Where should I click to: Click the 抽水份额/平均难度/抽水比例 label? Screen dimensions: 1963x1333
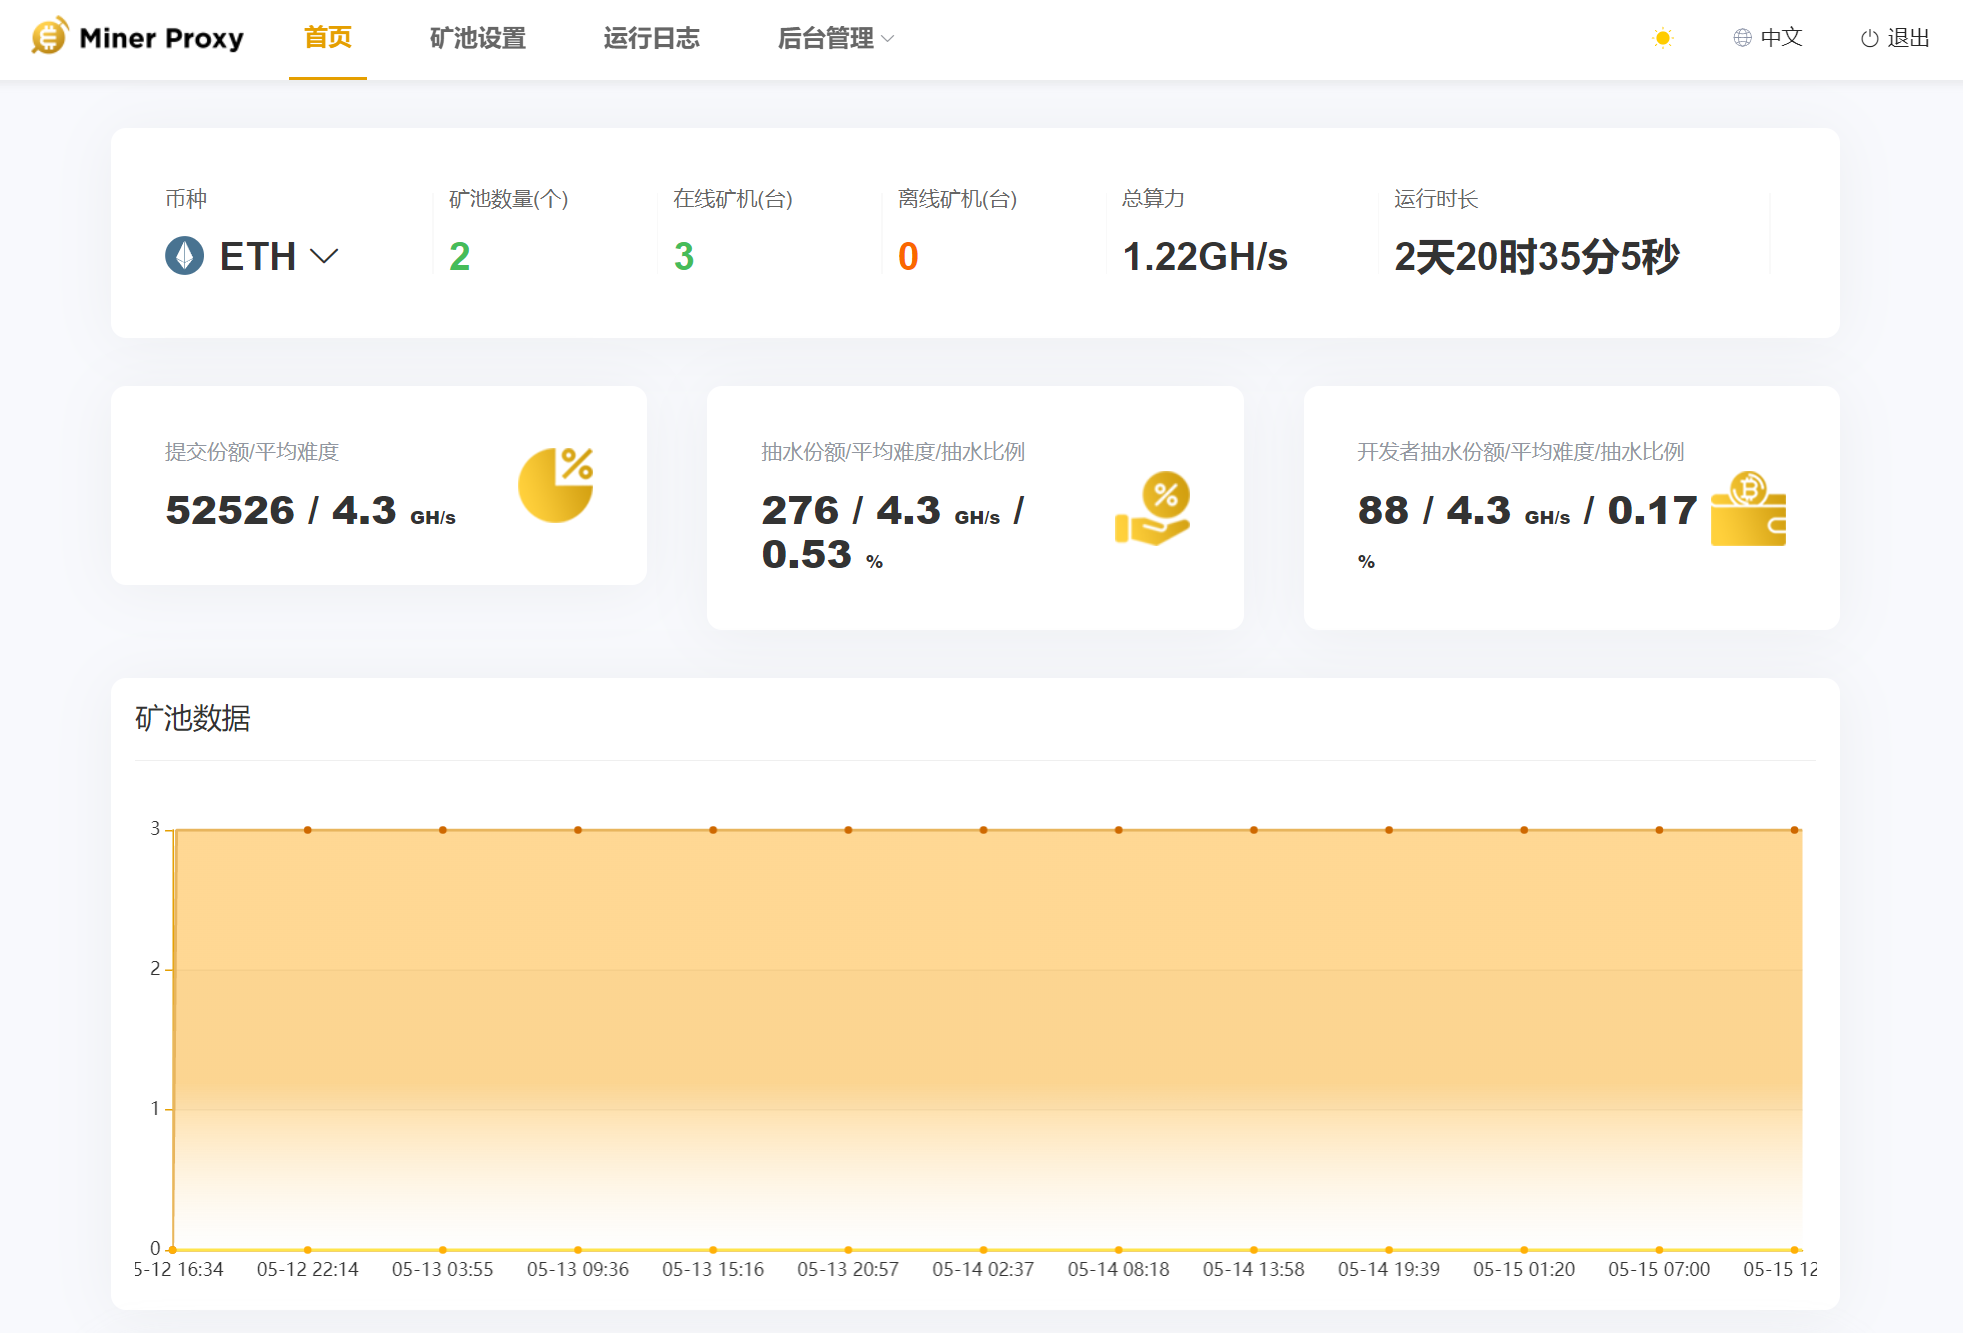pos(893,452)
